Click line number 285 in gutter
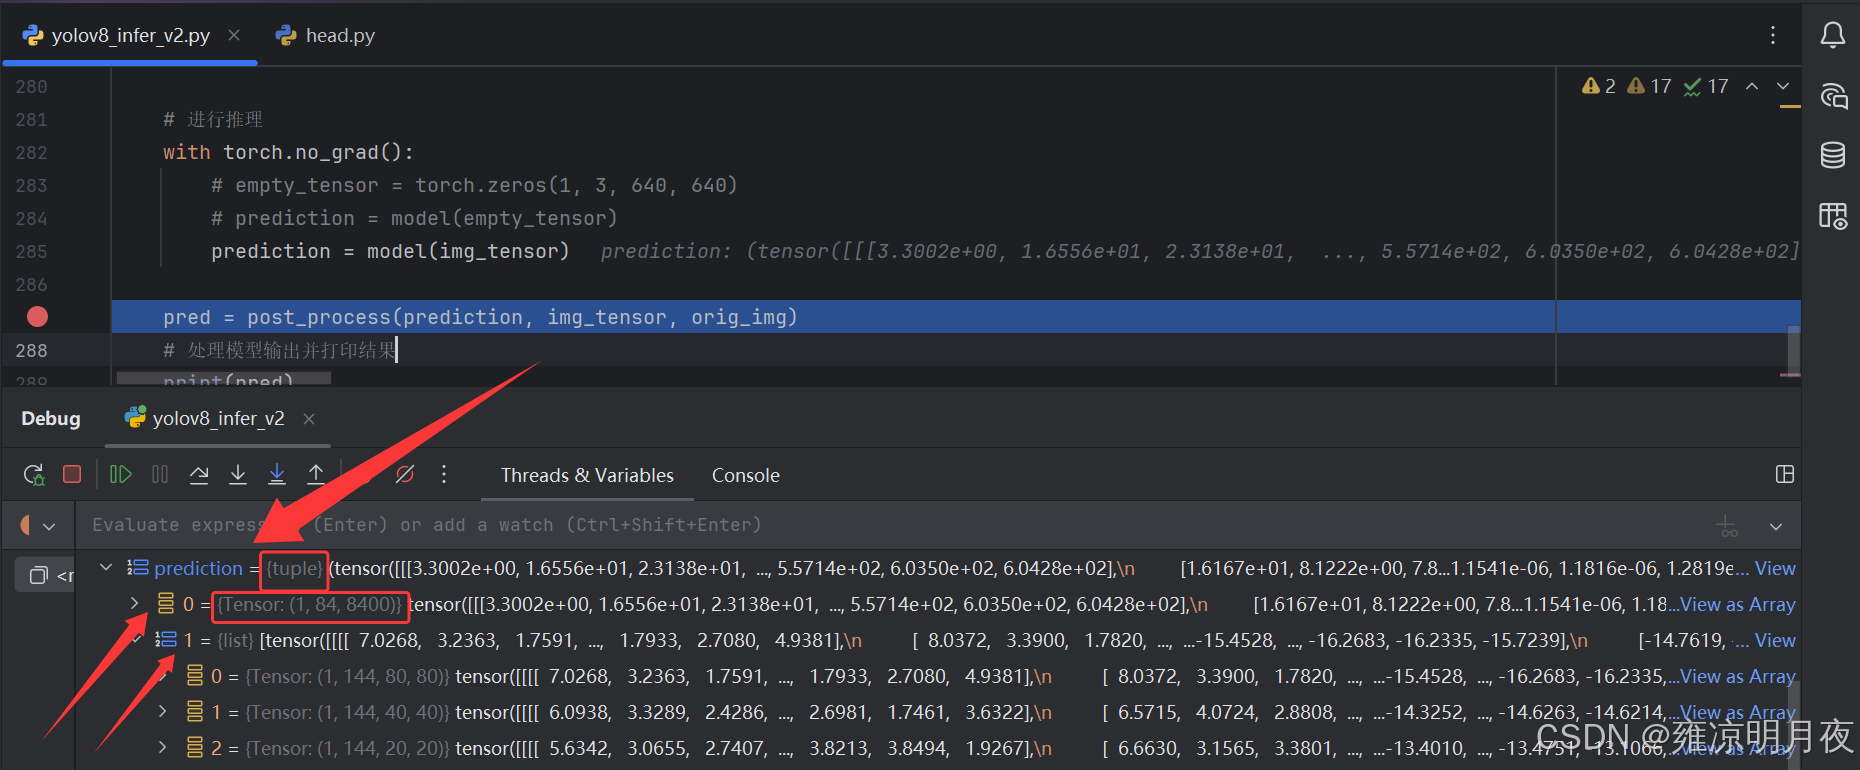The height and width of the screenshot is (770, 1860). (31, 251)
